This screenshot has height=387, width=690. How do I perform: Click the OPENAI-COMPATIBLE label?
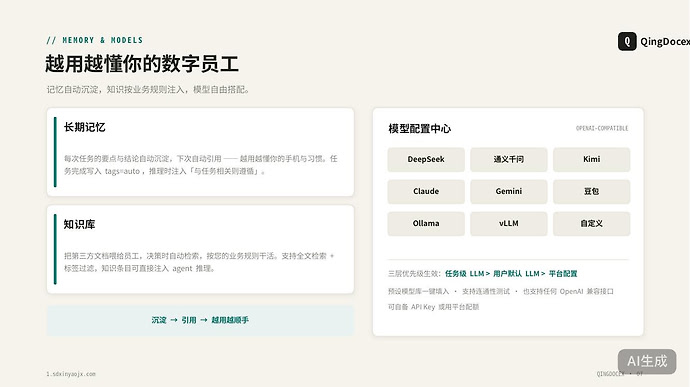[602, 128]
